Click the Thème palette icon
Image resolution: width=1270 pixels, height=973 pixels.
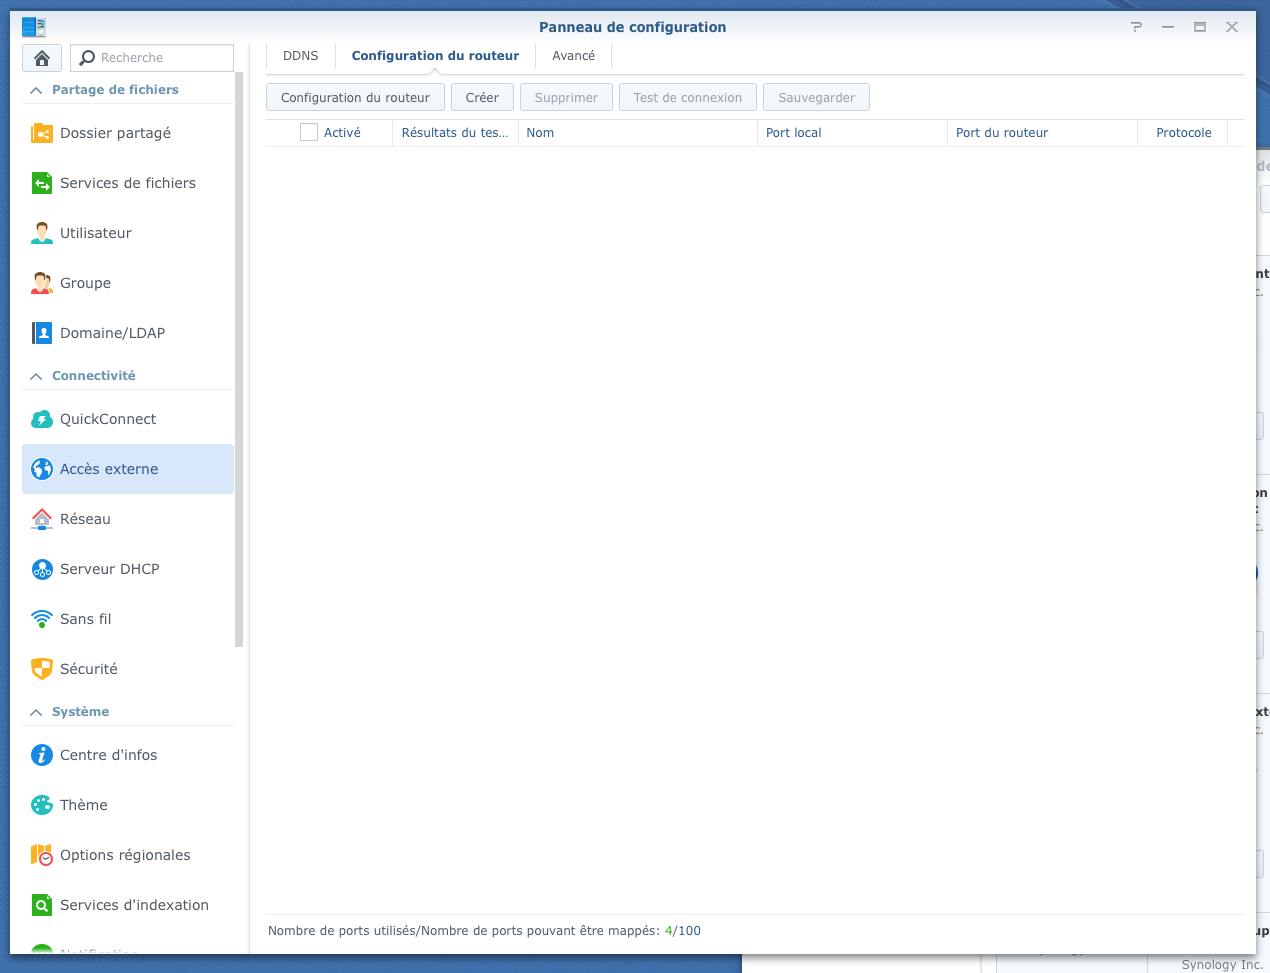tap(42, 805)
